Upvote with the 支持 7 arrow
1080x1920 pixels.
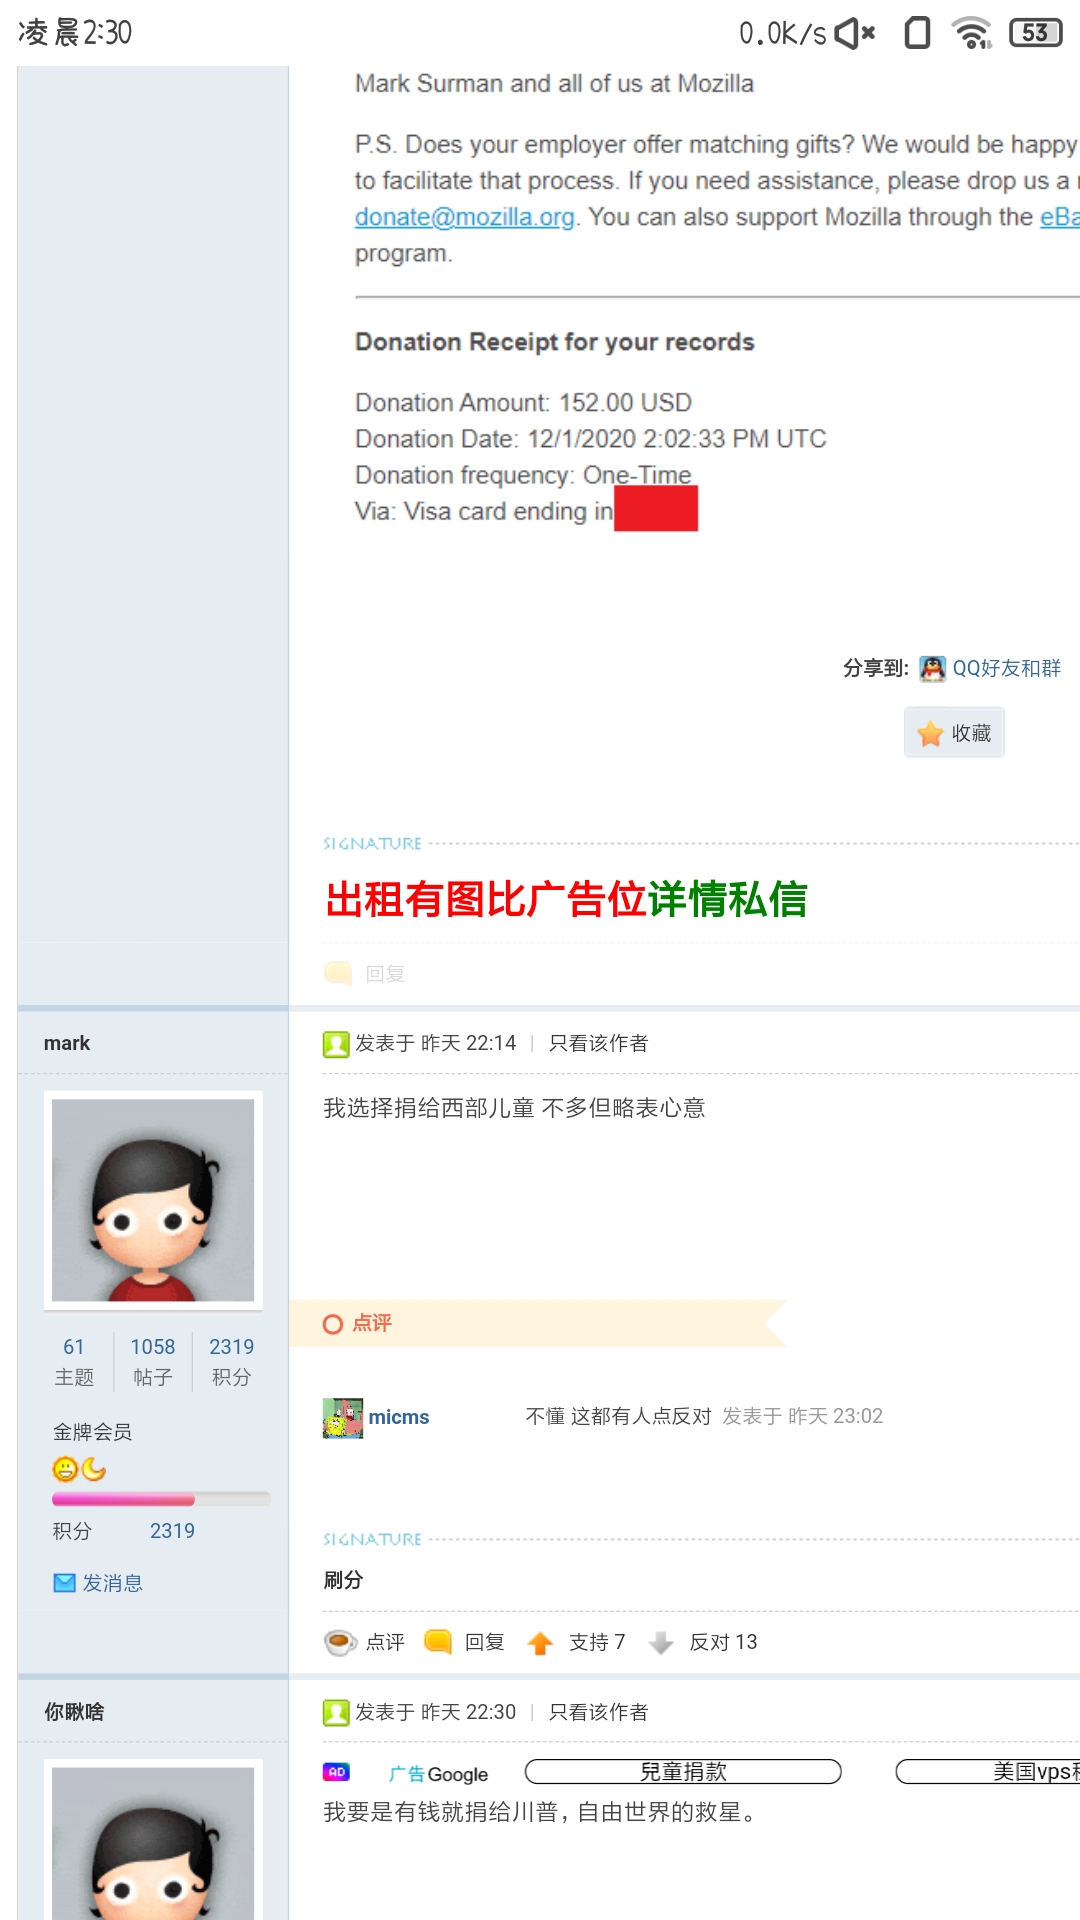(x=540, y=1643)
